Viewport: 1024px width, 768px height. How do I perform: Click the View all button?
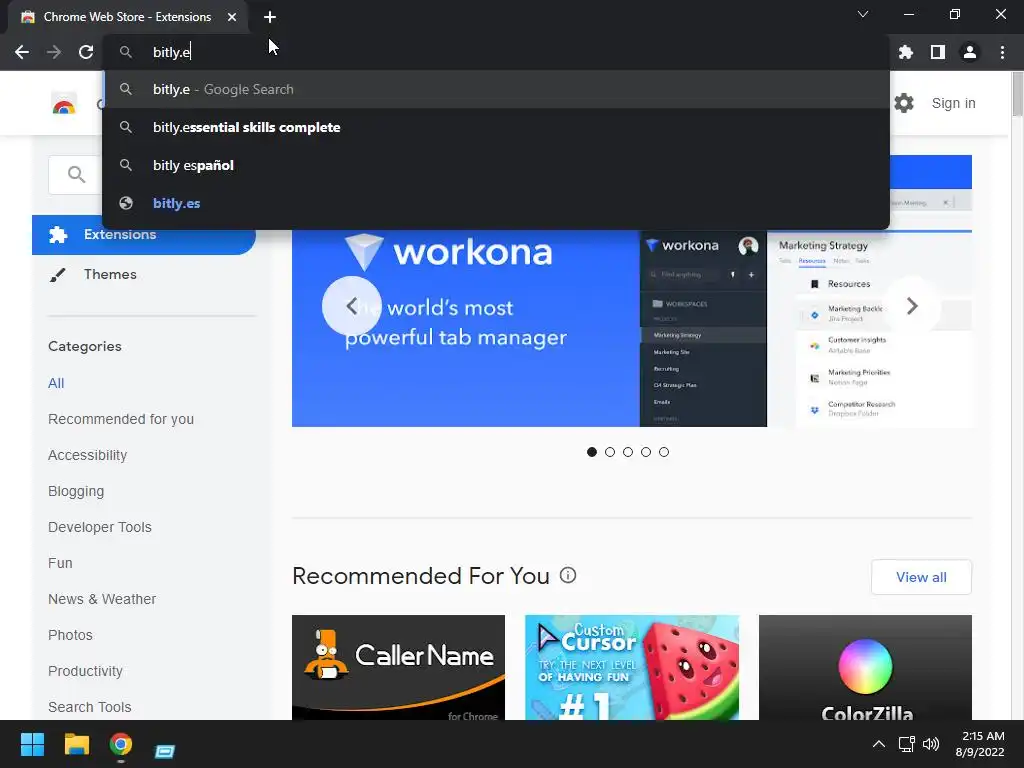[x=921, y=577]
